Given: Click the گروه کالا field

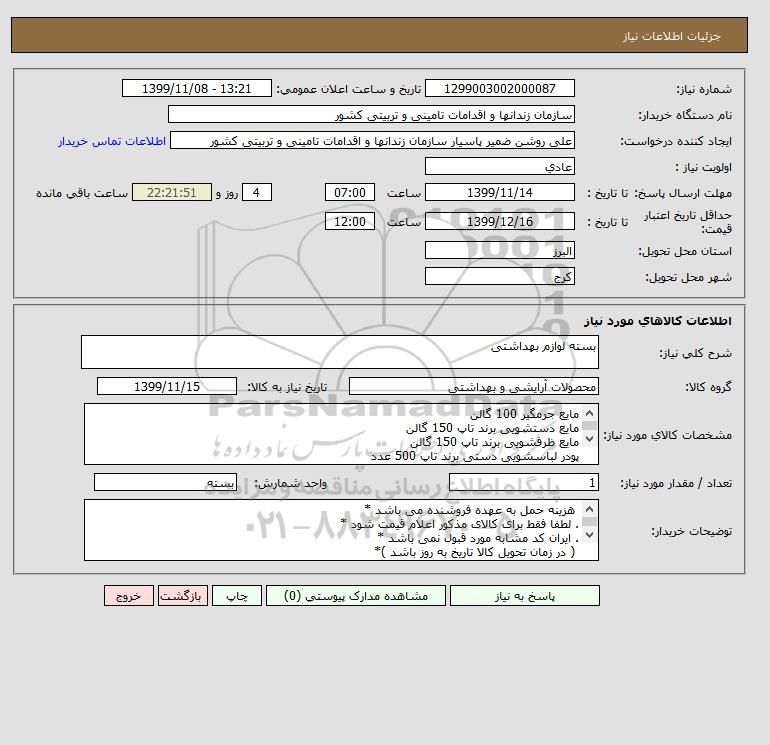Looking at the screenshot, I should (x=473, y=387).
